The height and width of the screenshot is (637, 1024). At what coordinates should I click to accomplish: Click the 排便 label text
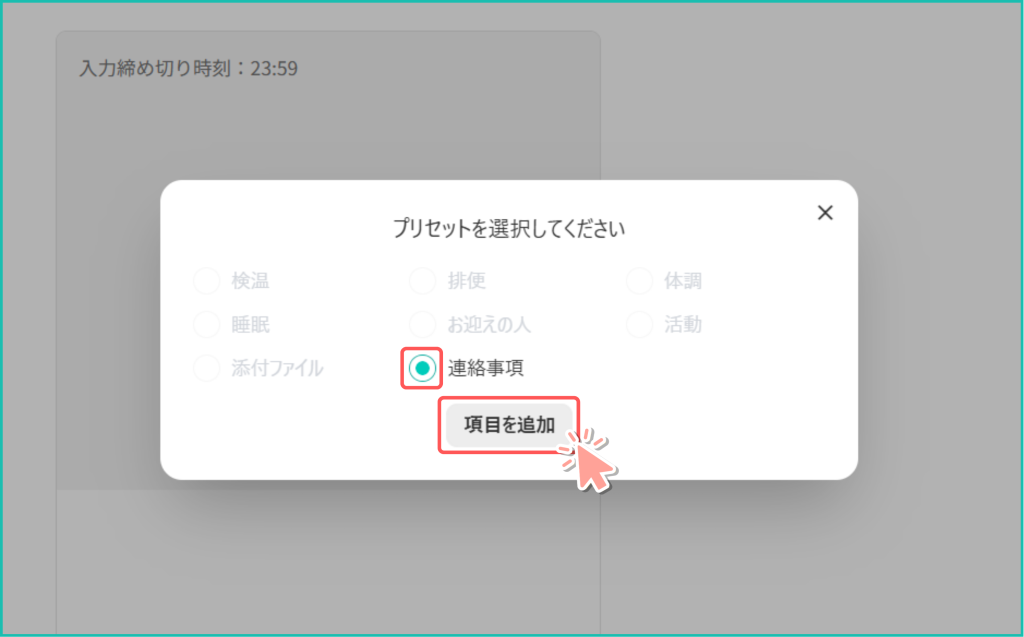coord(466,281)
